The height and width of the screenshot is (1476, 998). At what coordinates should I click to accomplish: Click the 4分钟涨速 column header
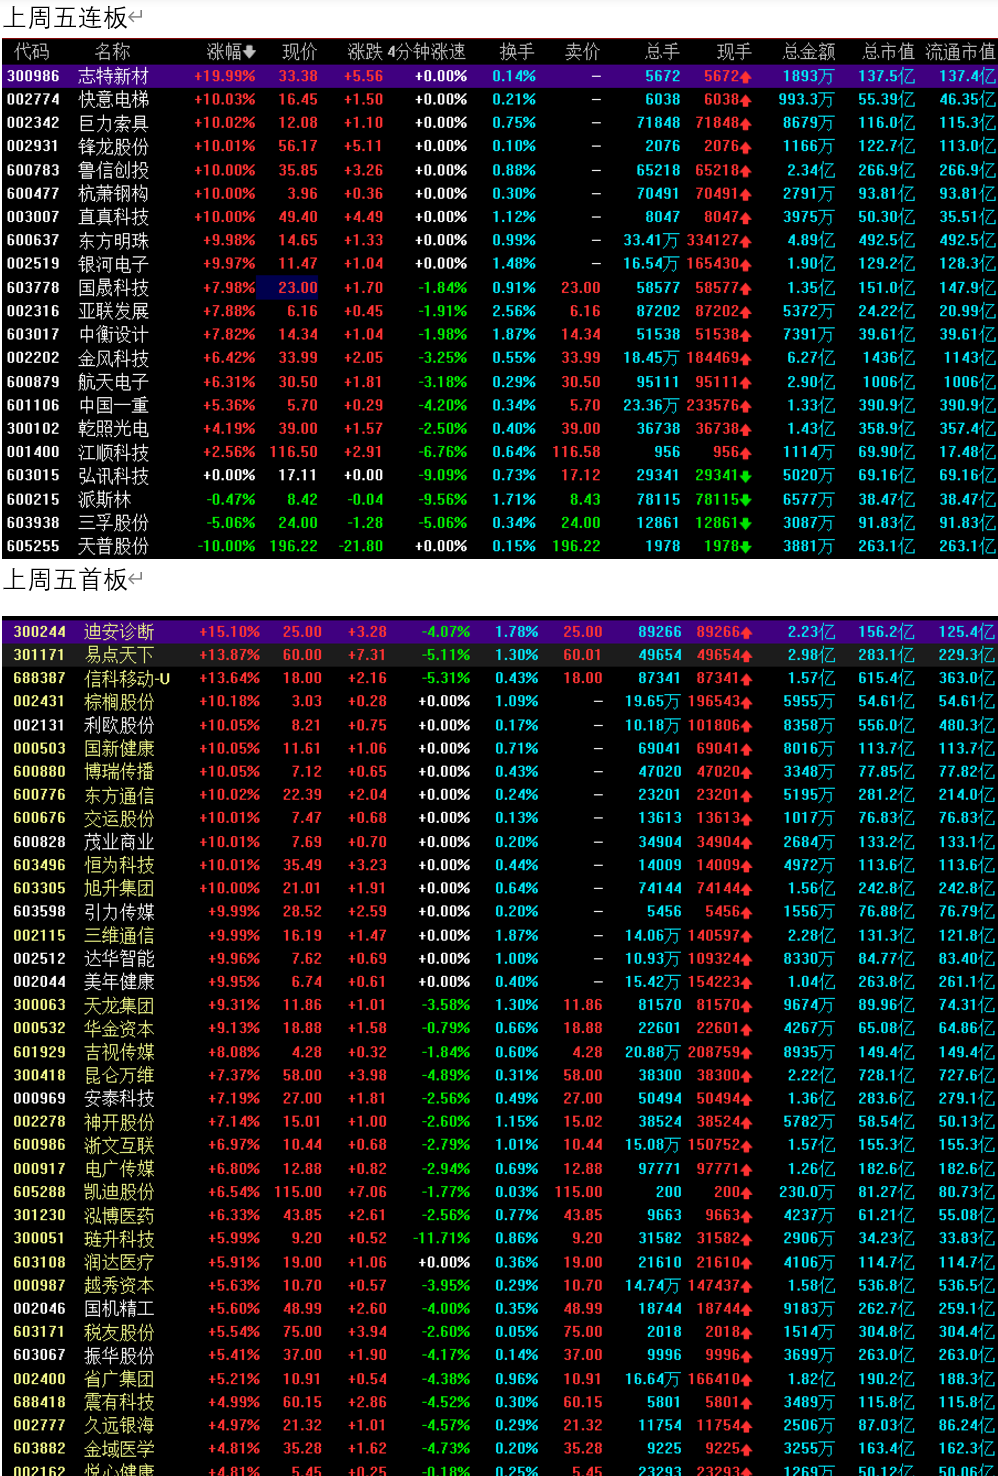(427, 51)
